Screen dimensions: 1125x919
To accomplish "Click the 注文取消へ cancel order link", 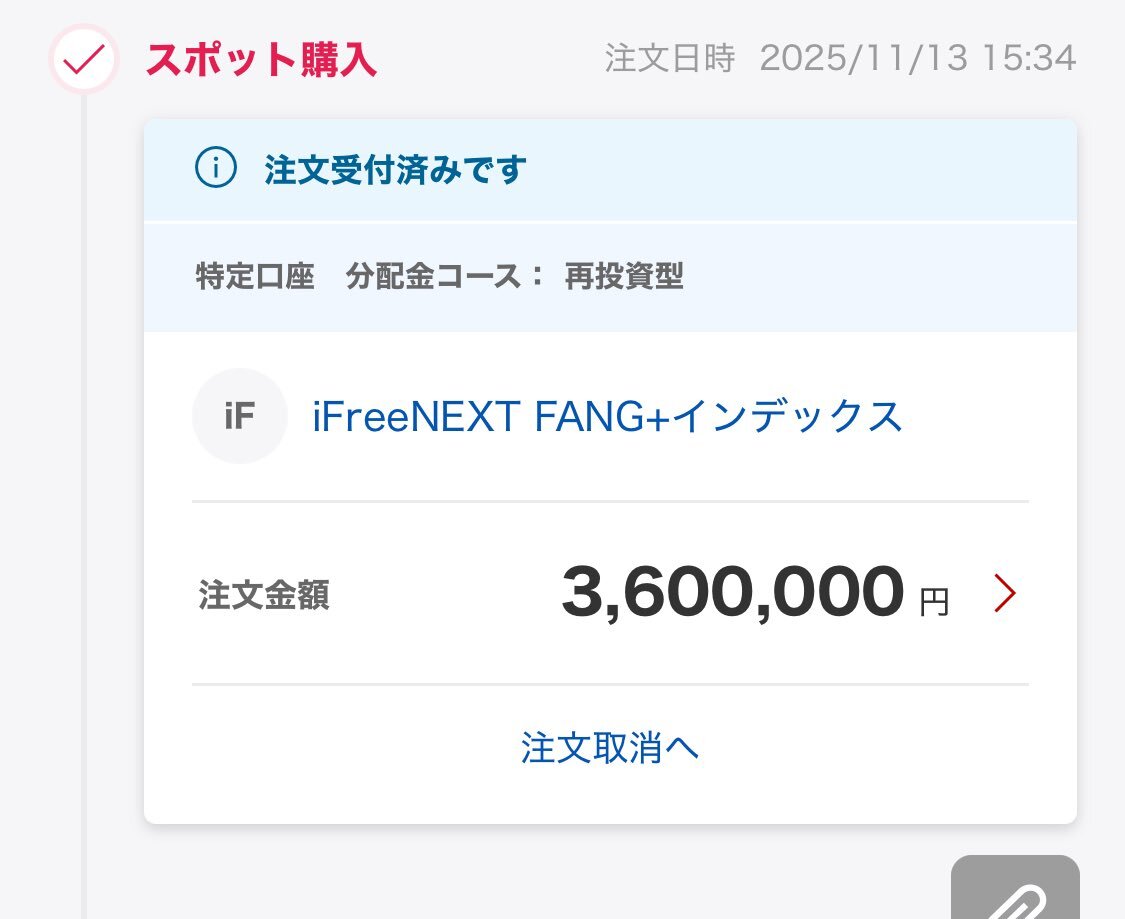I will [609, 748].
